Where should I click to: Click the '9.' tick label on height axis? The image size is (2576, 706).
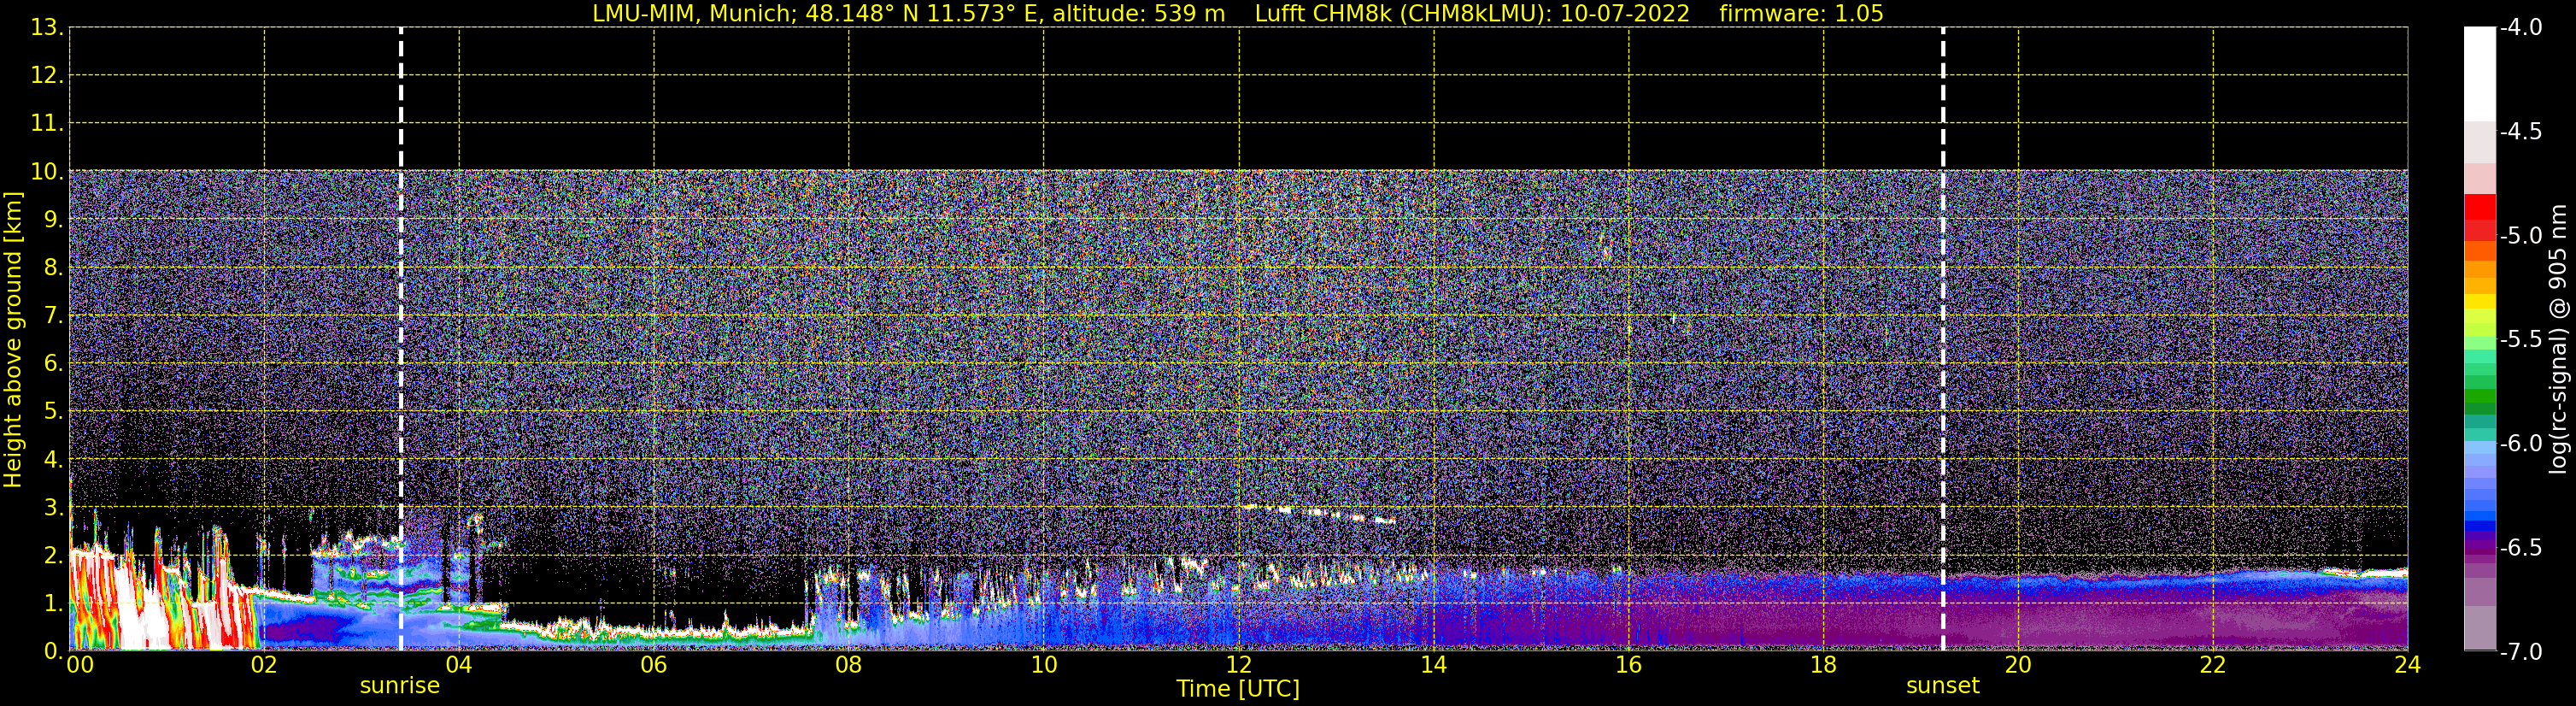[x=53, y=220]
